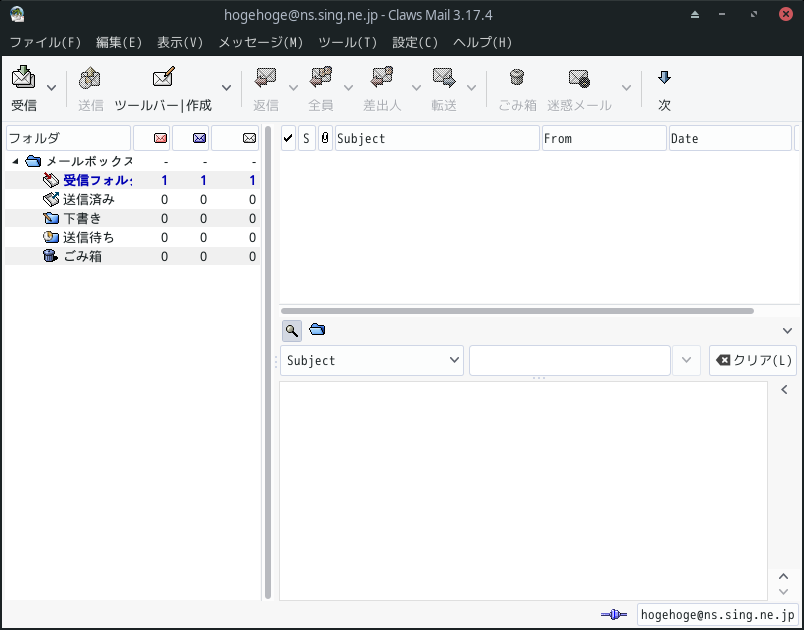Image resolution: width=804 pixels, height=630 pixels.
Task: Open the メッセージ(M) menu
Action: click(260, 43)
